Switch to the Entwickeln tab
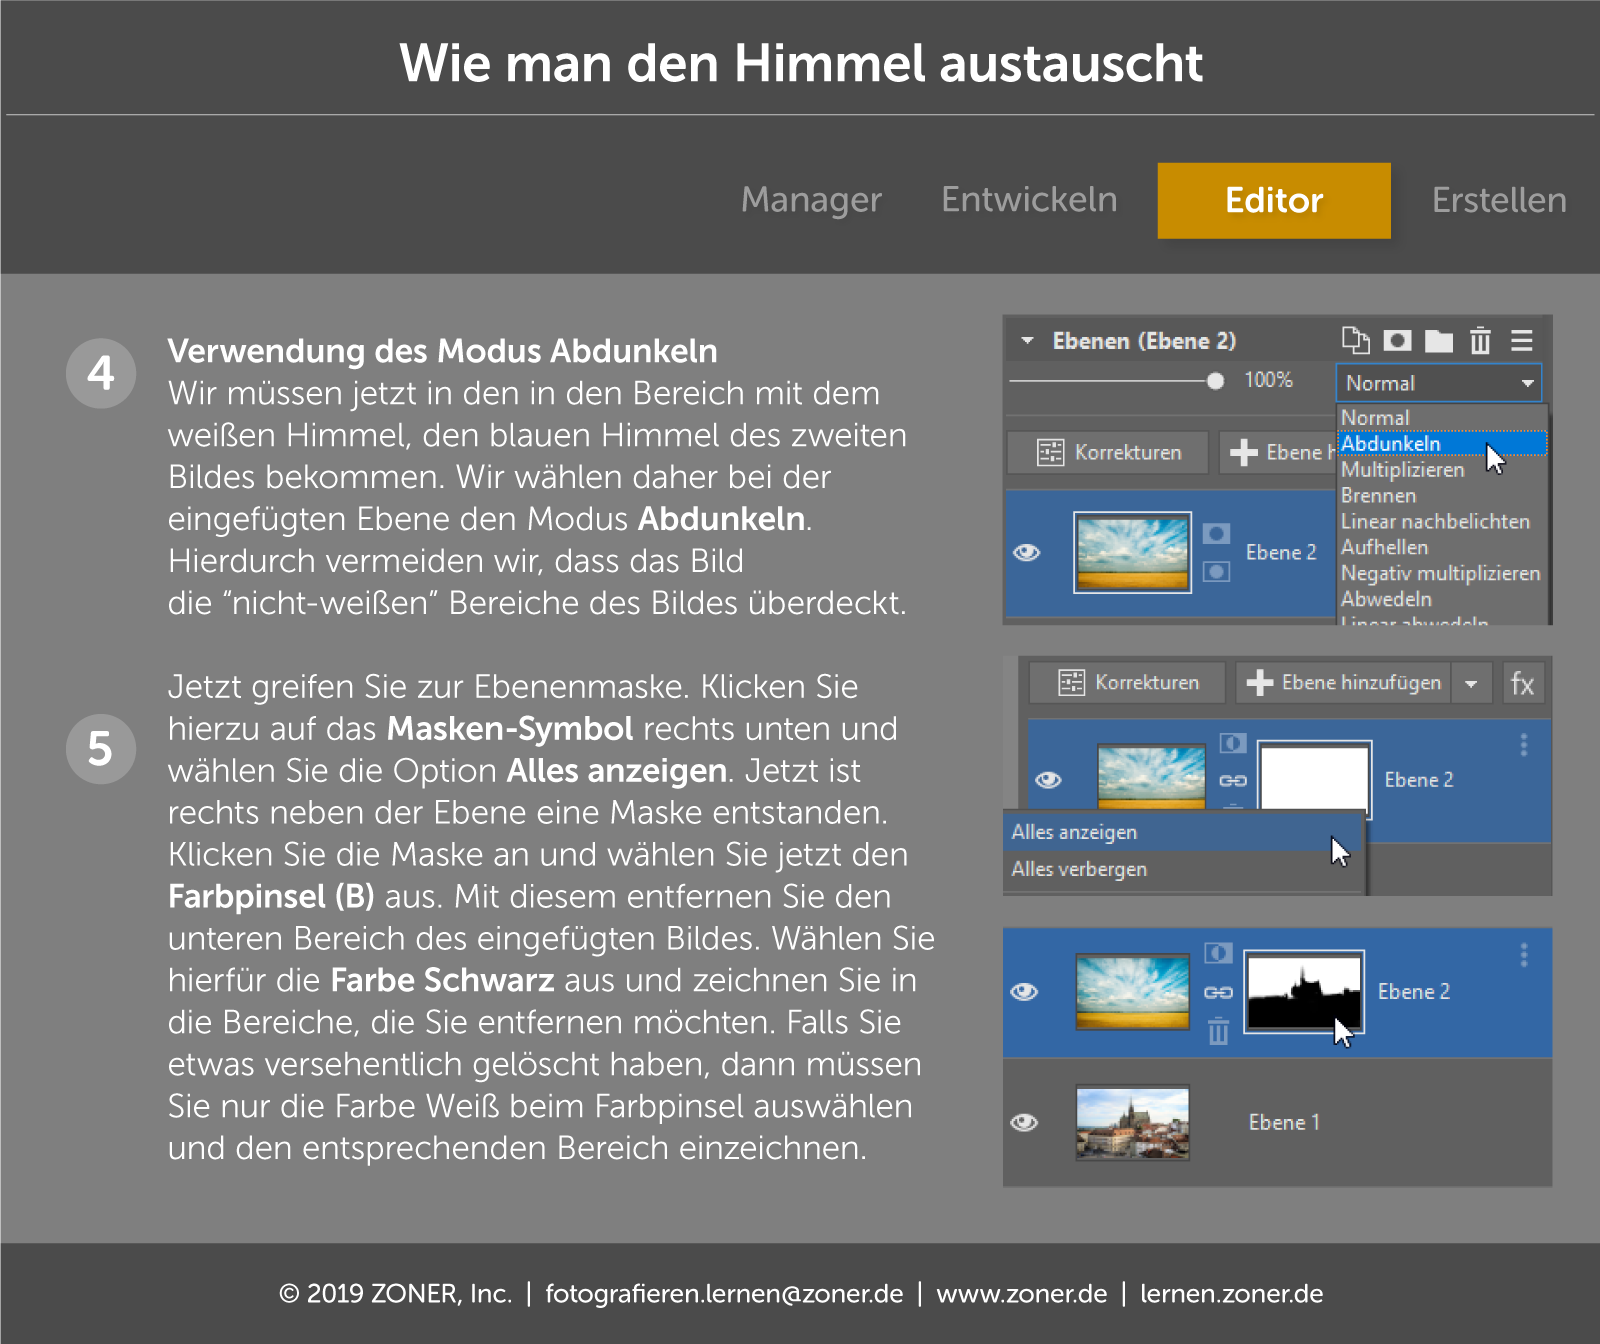Image resolution: width=1600 pixels, height=1344 pixels. [x=1028, y=200]
